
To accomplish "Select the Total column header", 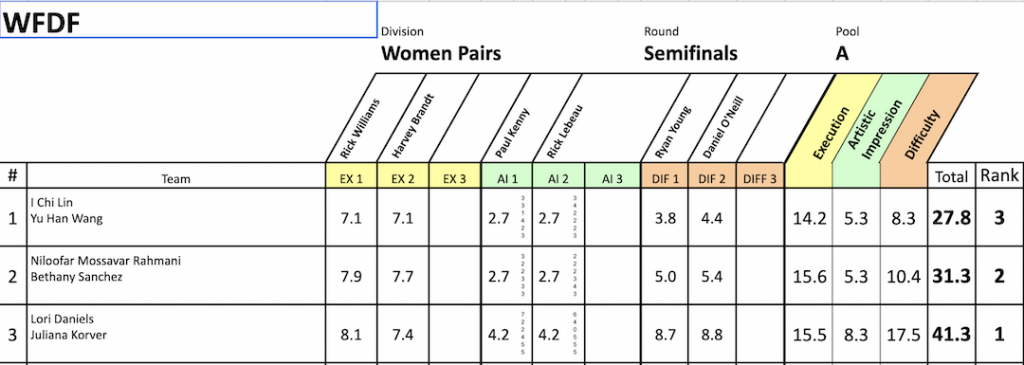I will (952, 176).
